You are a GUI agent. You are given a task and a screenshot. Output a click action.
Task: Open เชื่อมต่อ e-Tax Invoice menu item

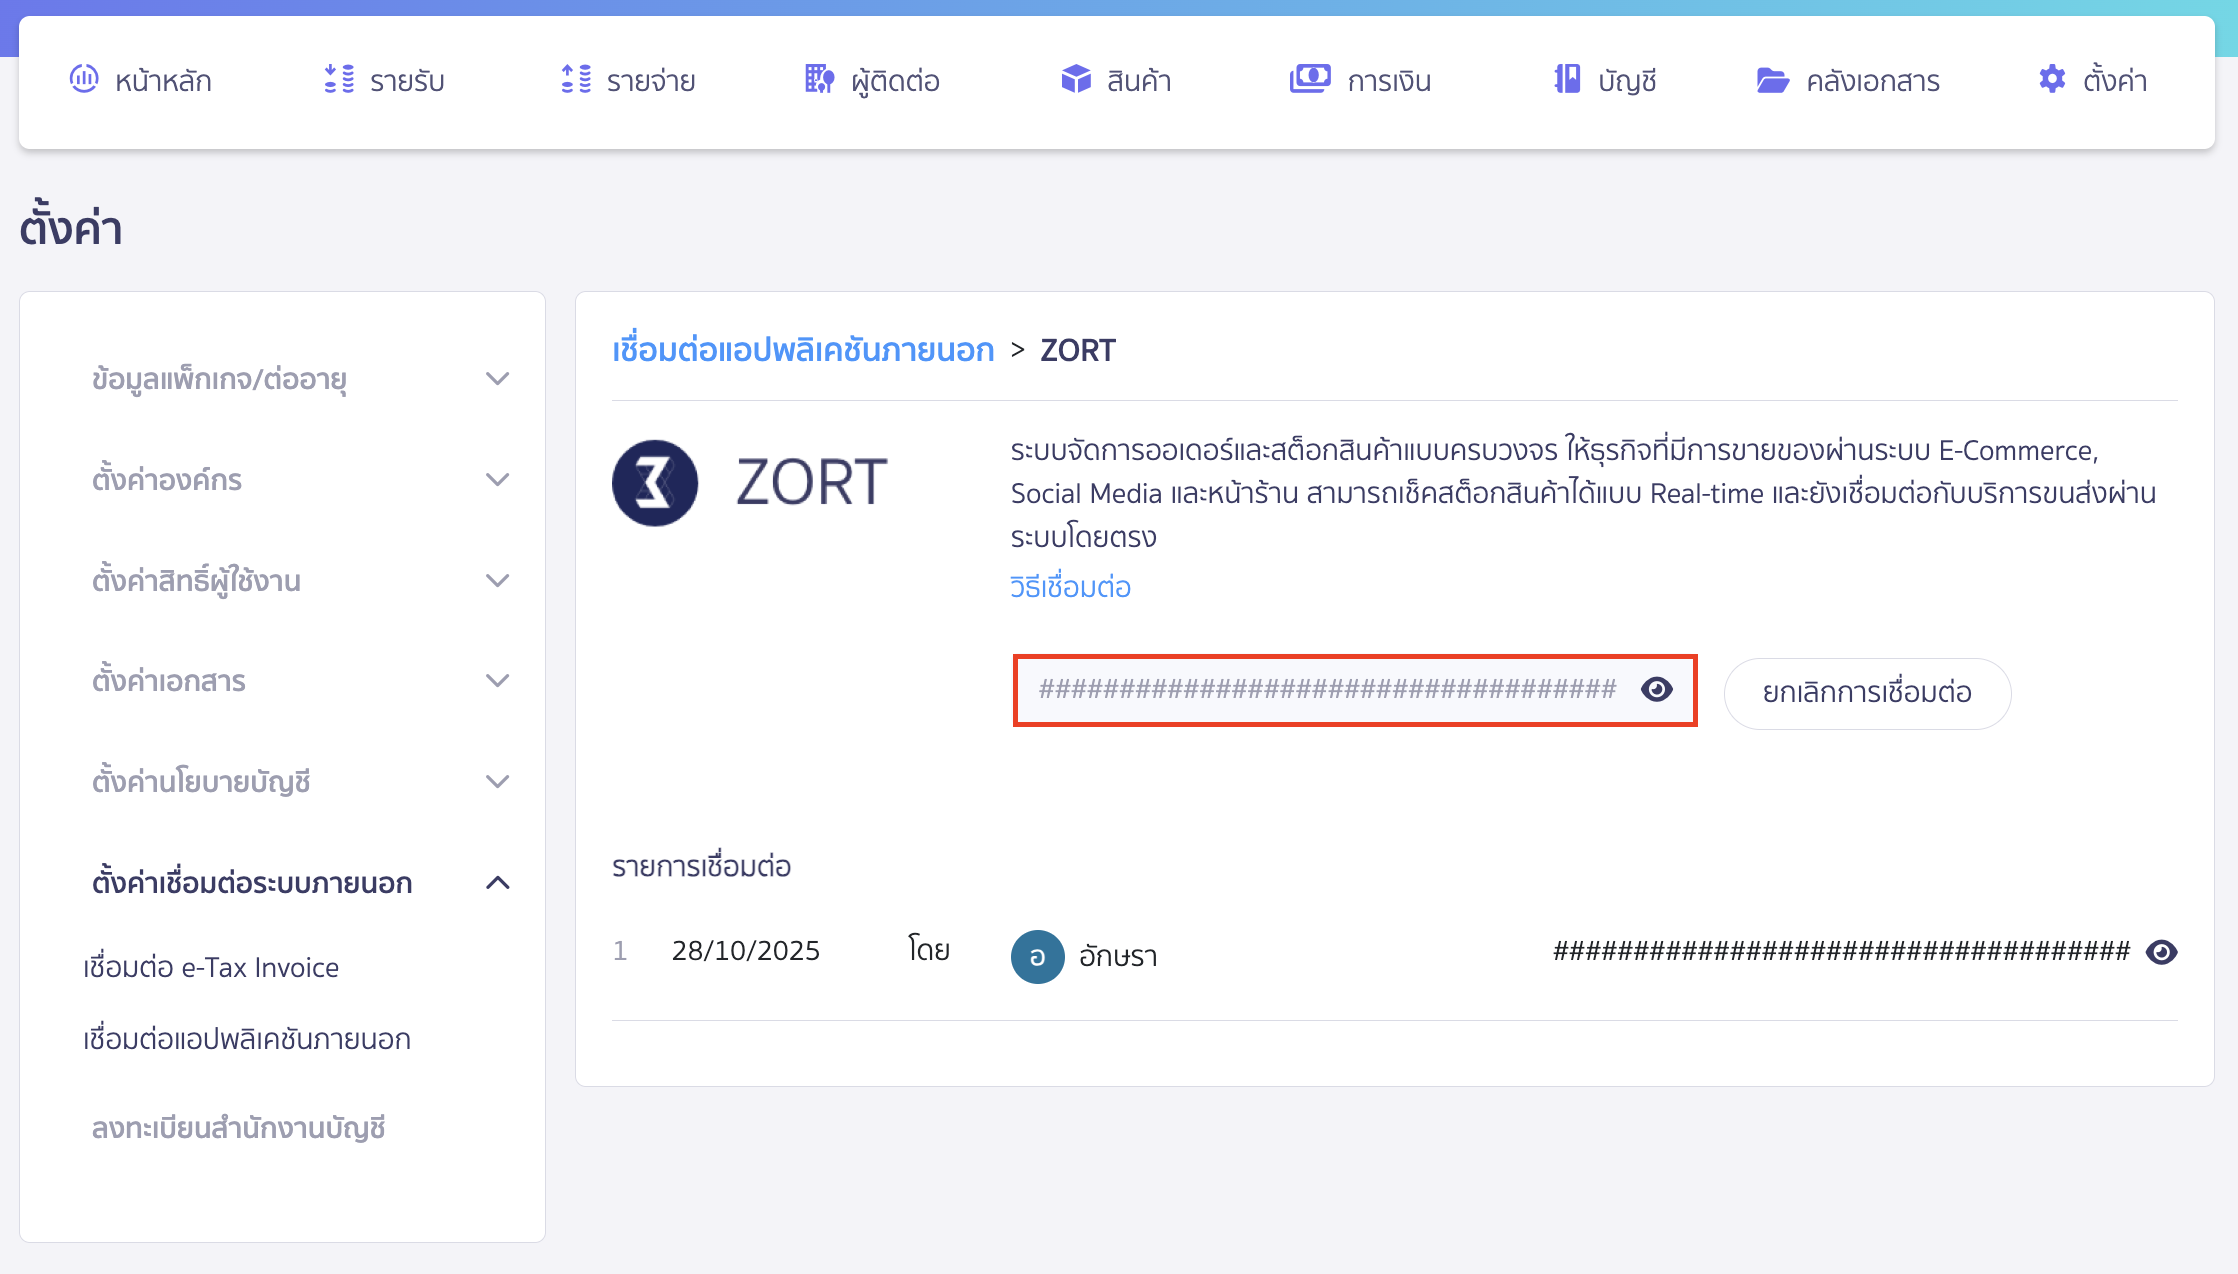[210, 966]
